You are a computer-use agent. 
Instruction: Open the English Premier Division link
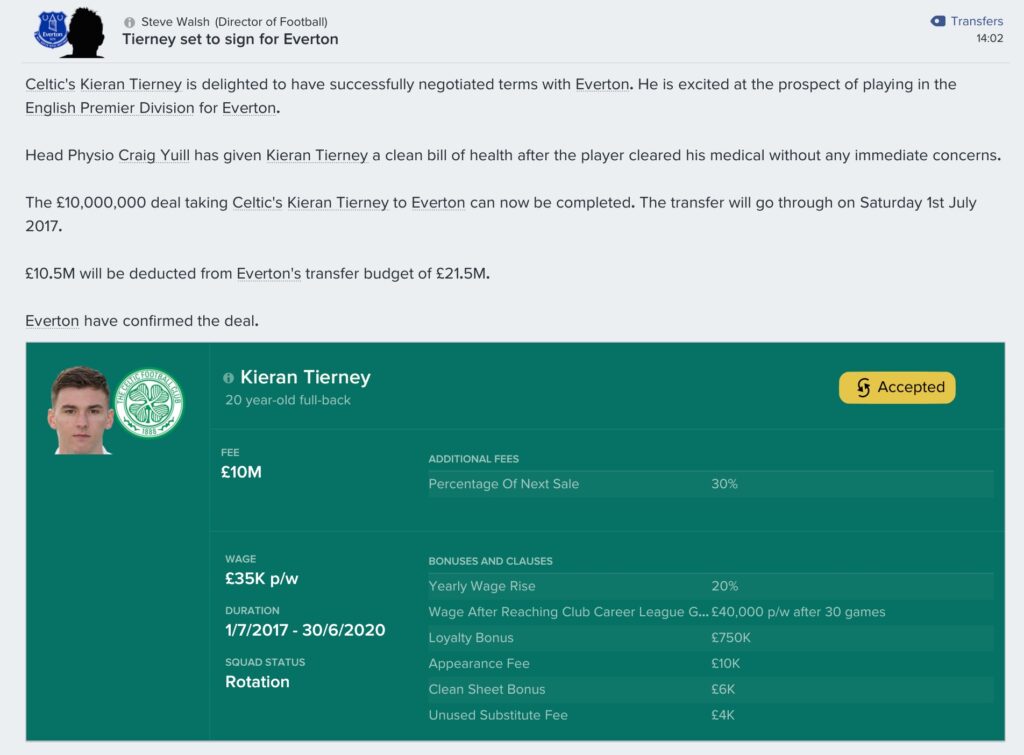(110, 108)
